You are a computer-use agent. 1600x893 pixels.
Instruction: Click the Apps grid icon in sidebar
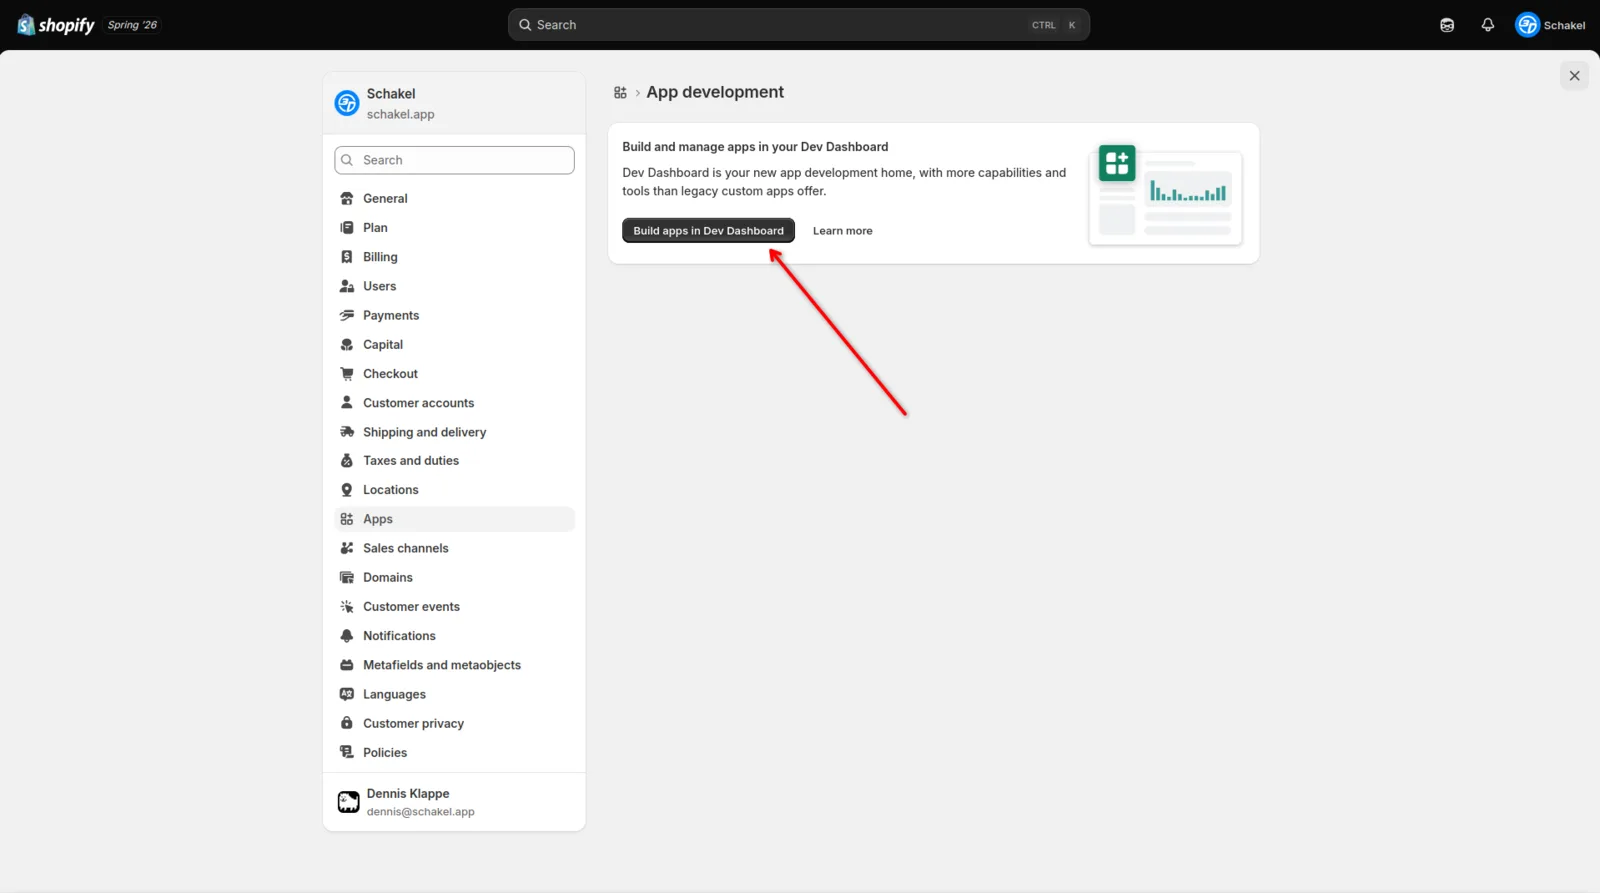(347, 519)
